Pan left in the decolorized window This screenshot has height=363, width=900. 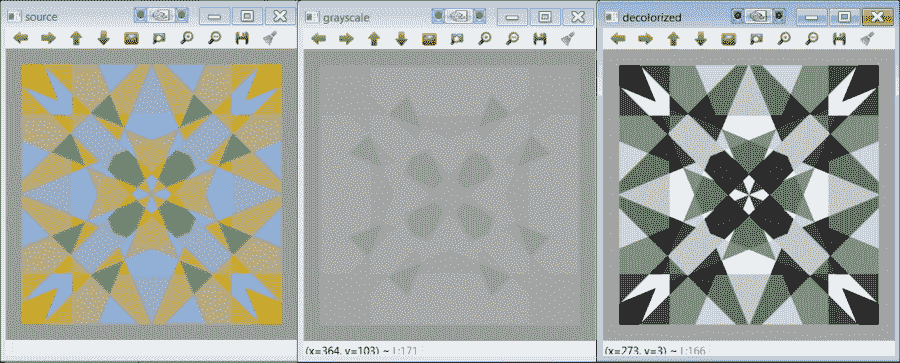[618, 38]
